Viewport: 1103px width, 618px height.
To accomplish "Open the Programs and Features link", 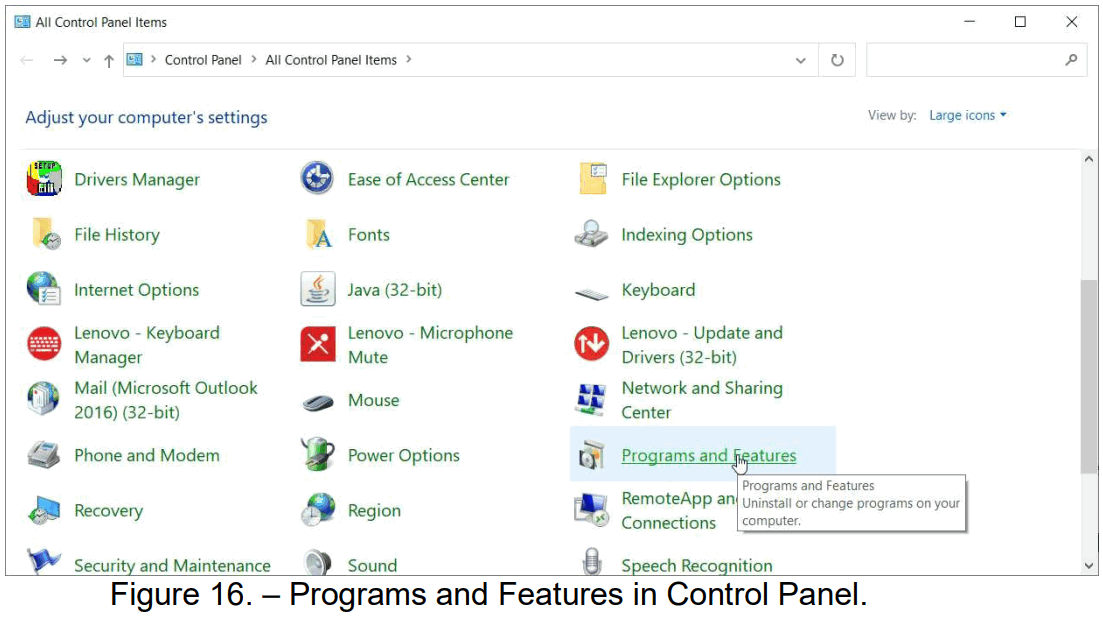I will click(x=708, y=456).
